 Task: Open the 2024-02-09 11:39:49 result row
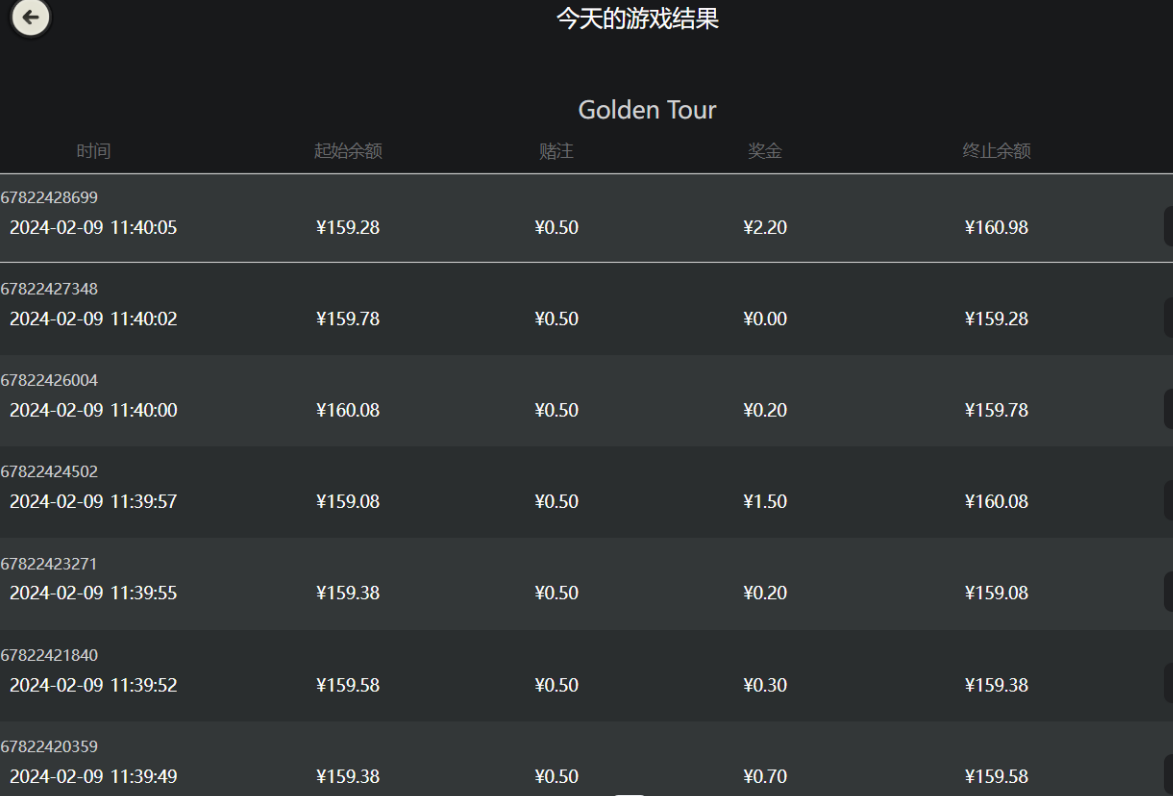[586, 759]
